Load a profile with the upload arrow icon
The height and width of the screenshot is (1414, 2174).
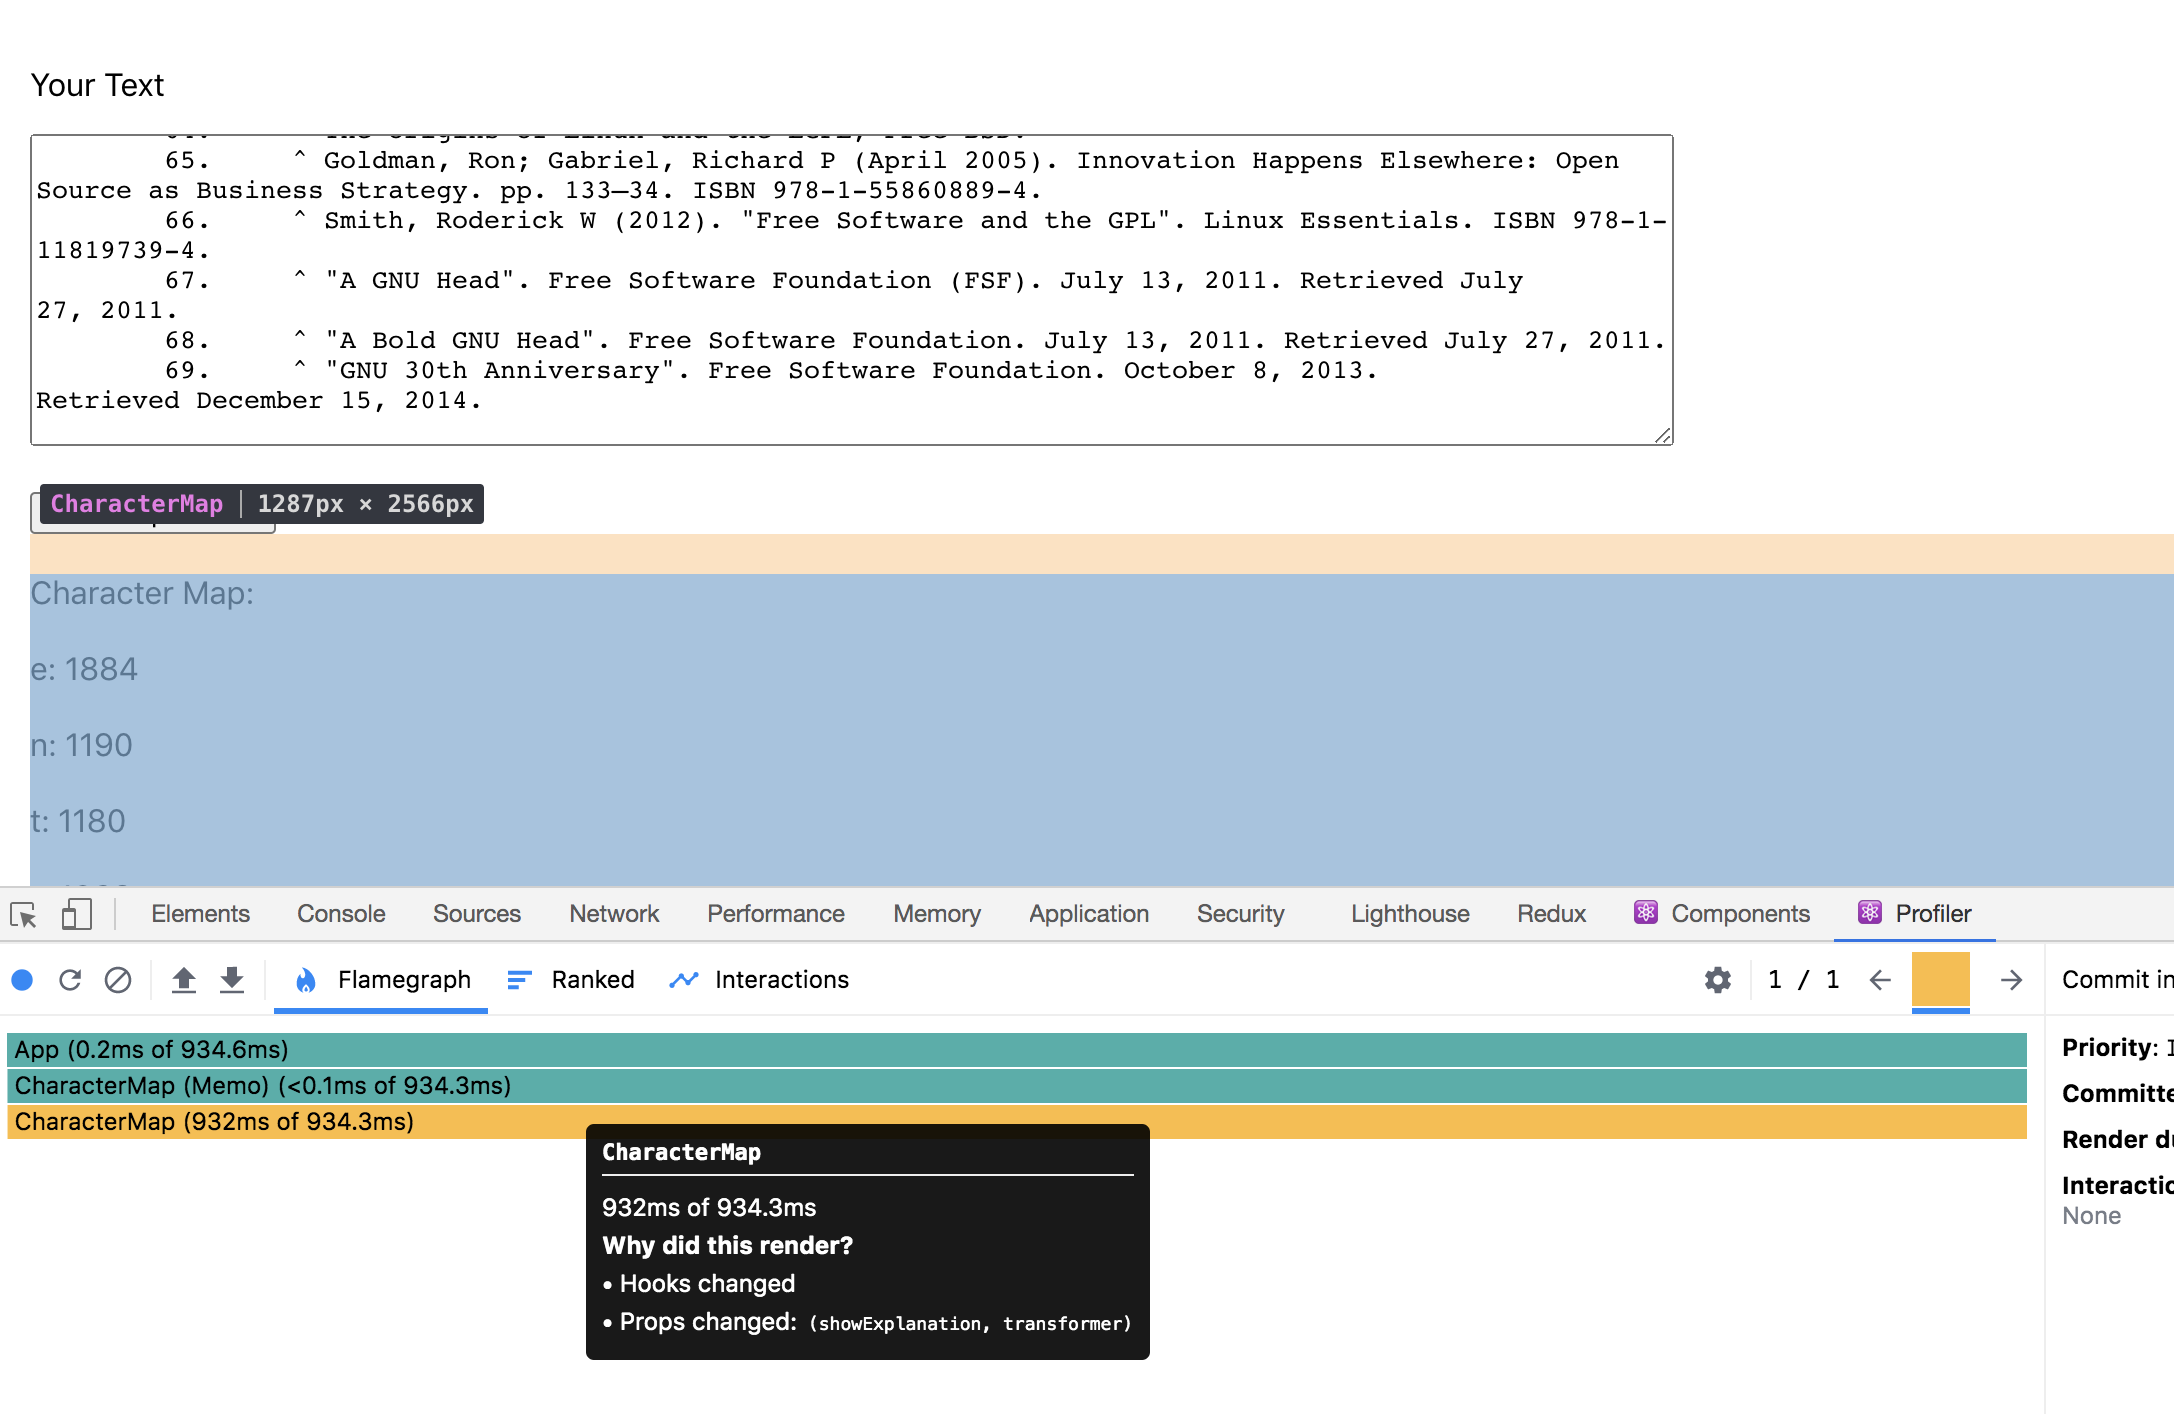click(x=183, y=980)
